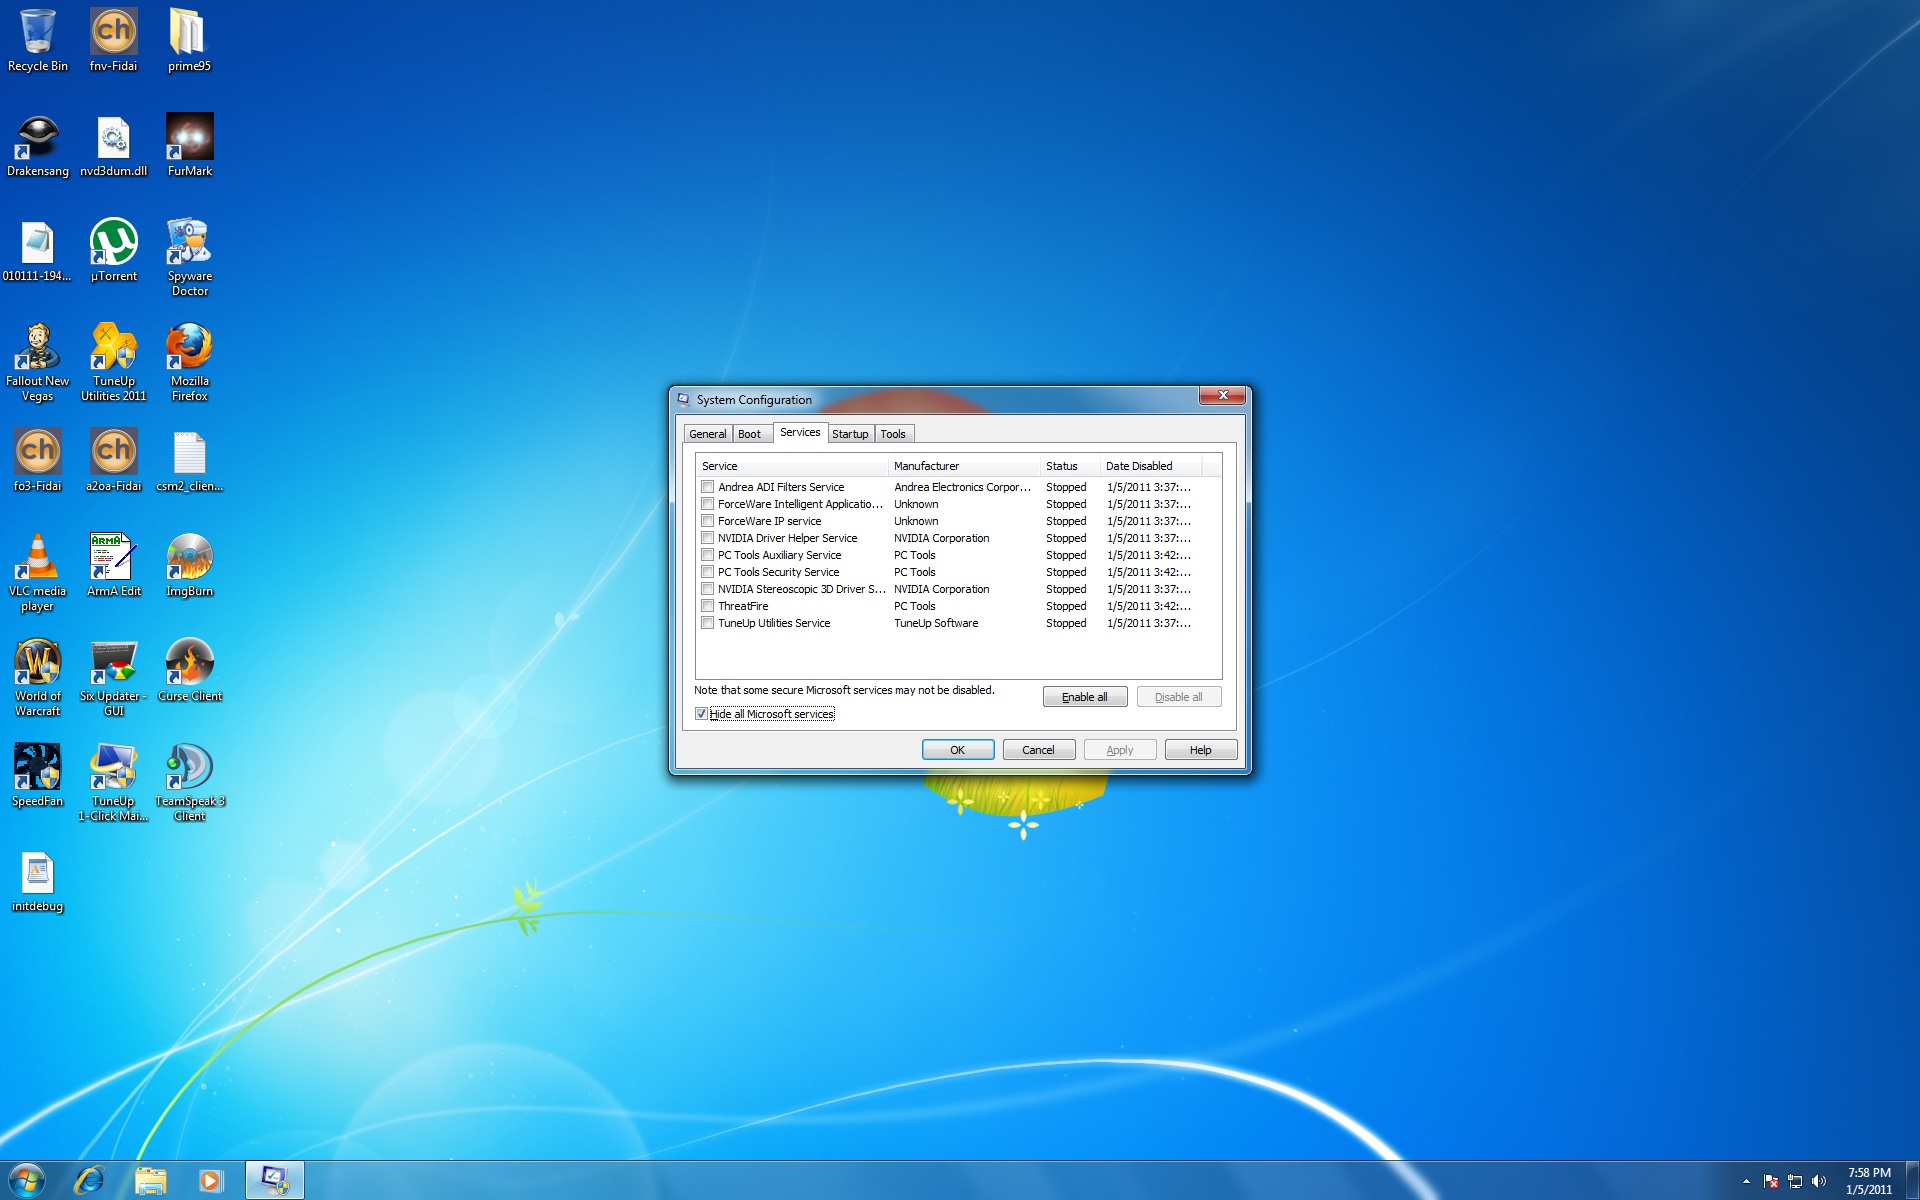Enable NVIDIA Stereoscopic 3D Driver checkbox
1920x1200 pixels.
click(708, 589)
